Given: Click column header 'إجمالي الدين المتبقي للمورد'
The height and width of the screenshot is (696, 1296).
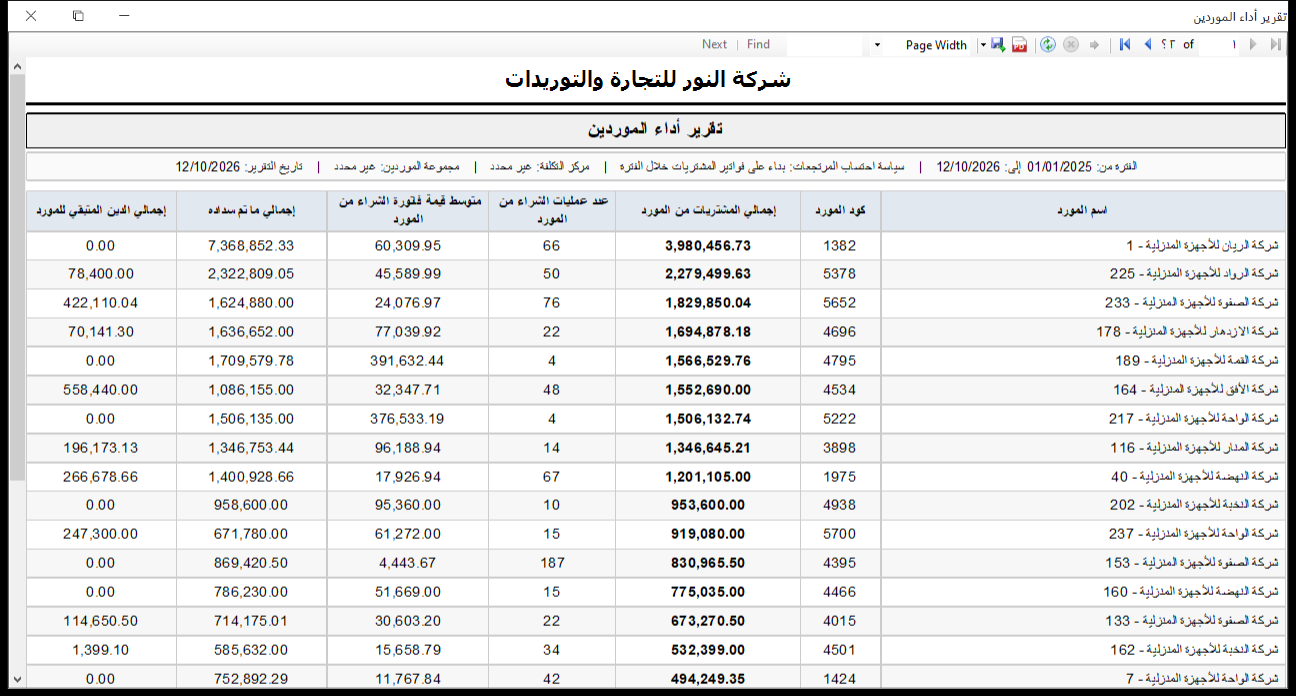Looking at the screenshot, I should 101,211.
